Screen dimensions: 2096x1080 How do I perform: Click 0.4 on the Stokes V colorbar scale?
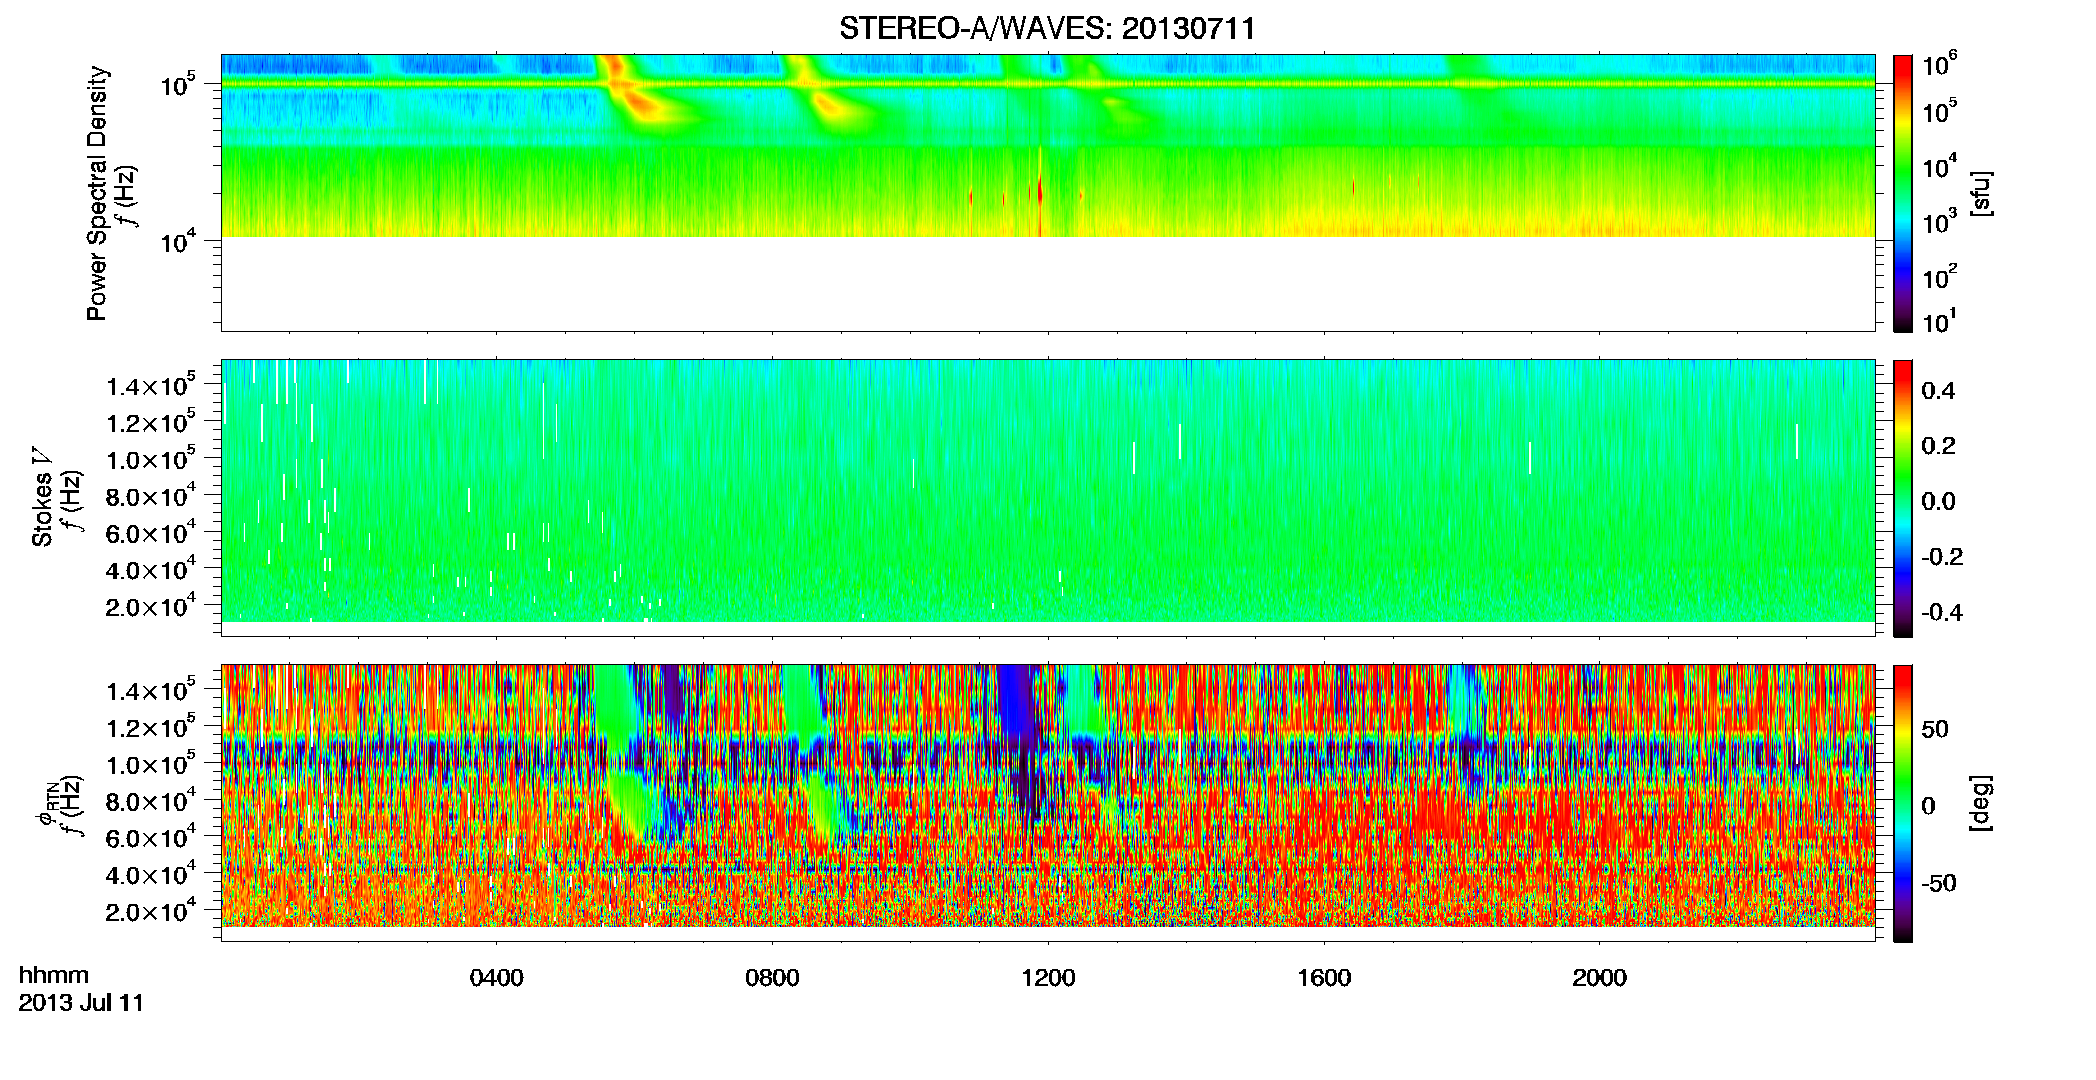tap(1938, 391)
